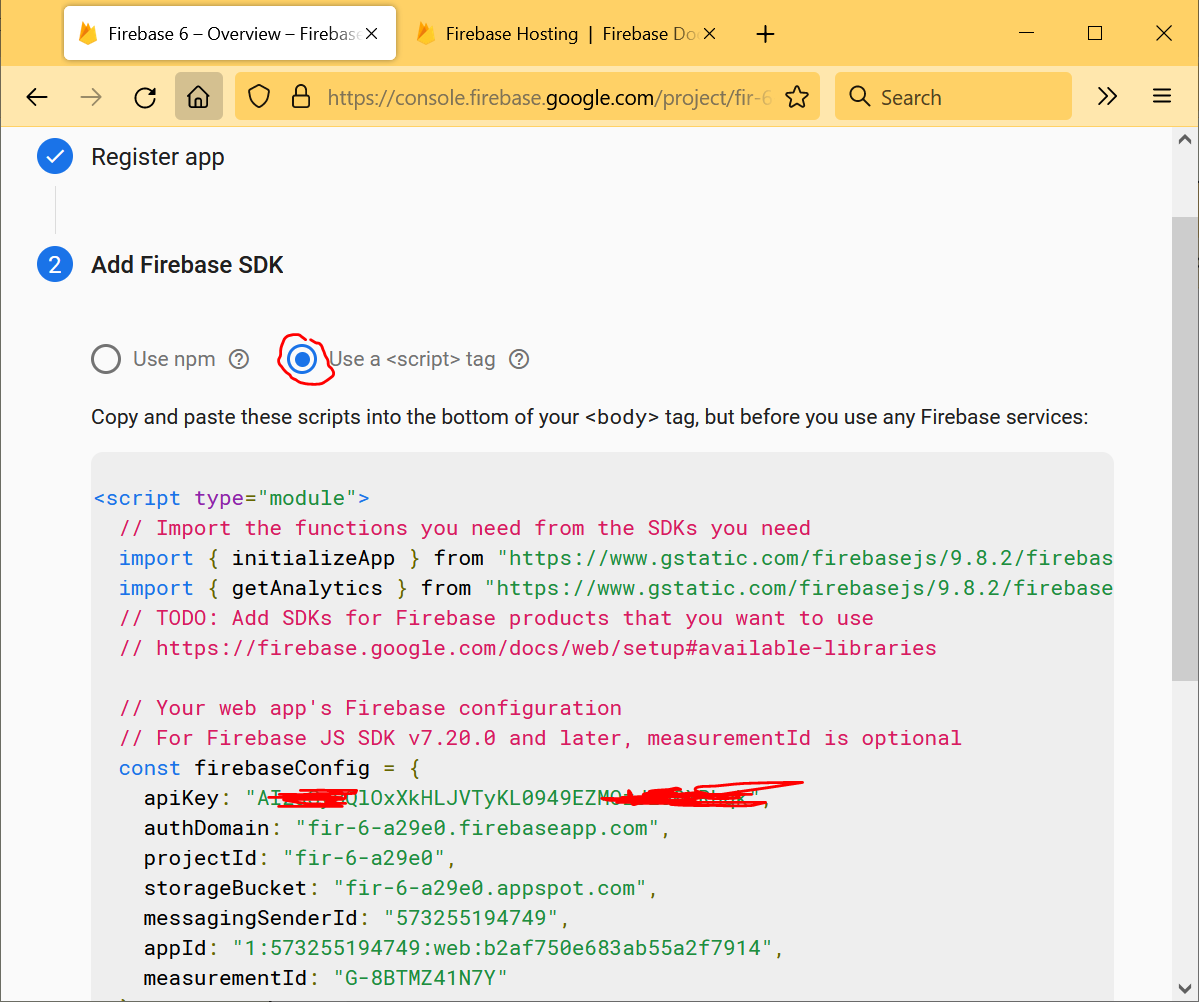
Task: Open the site padlock security info
Action: point(300,97)
